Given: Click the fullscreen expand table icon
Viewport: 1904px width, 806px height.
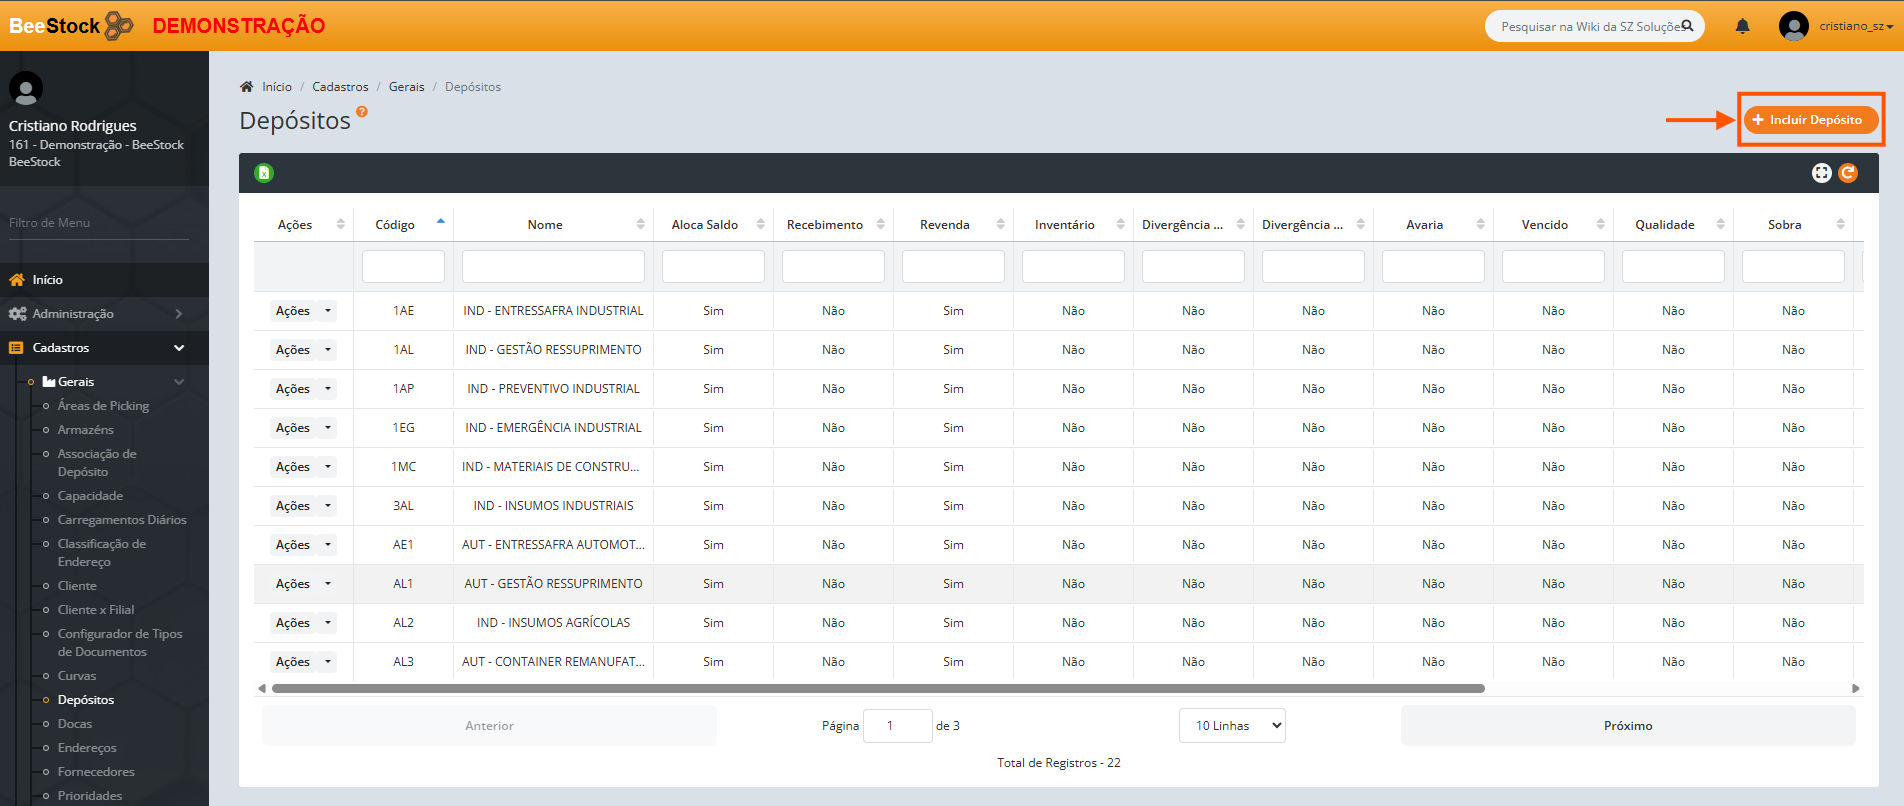Looking at the screenshot, I should pyautogui.click(x=1821, y=173).
